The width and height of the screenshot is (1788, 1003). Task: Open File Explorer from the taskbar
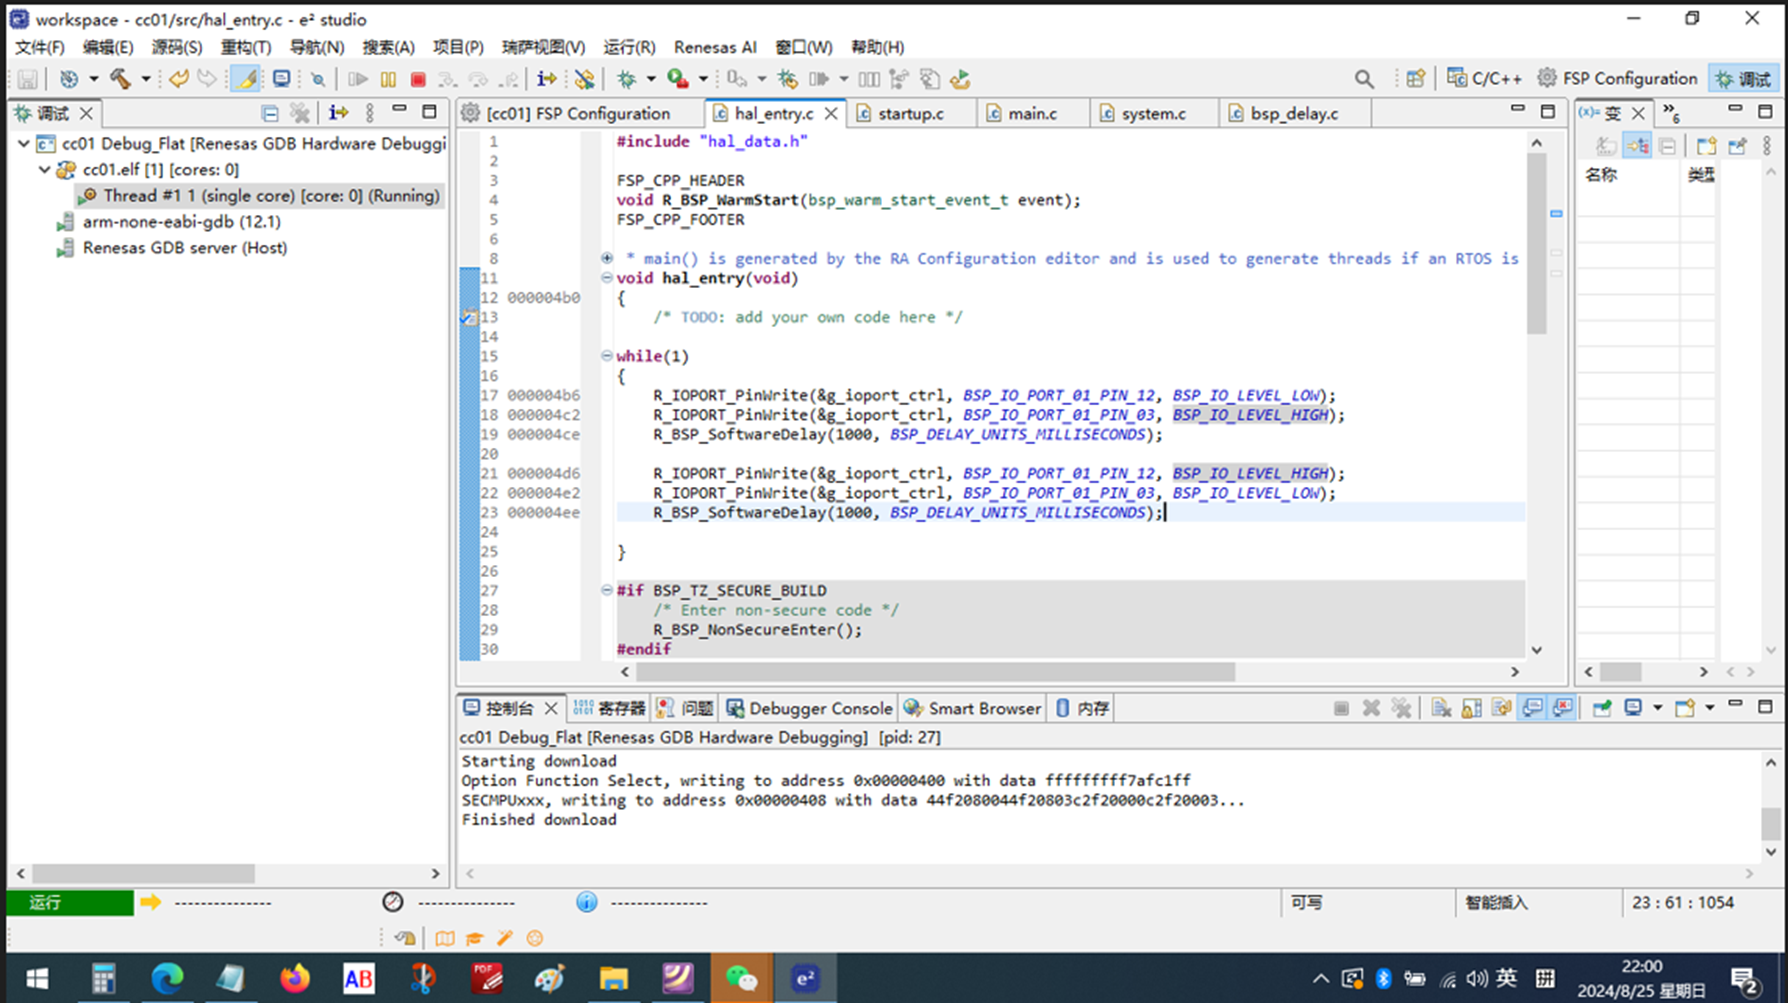click(613, 978)
